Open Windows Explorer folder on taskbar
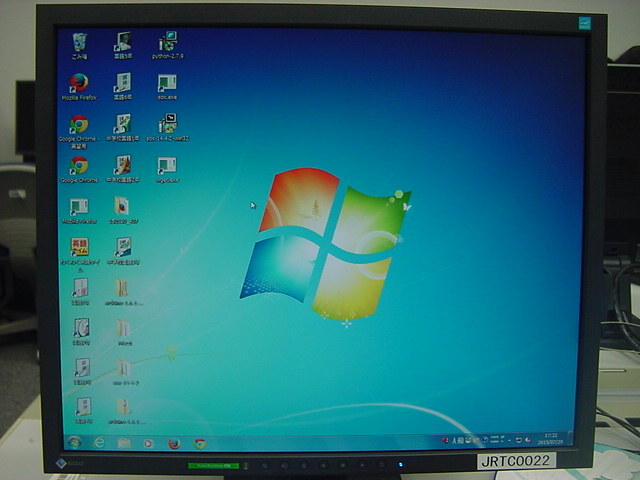Screen dimensions: 640x480 (x=124, y=443)
